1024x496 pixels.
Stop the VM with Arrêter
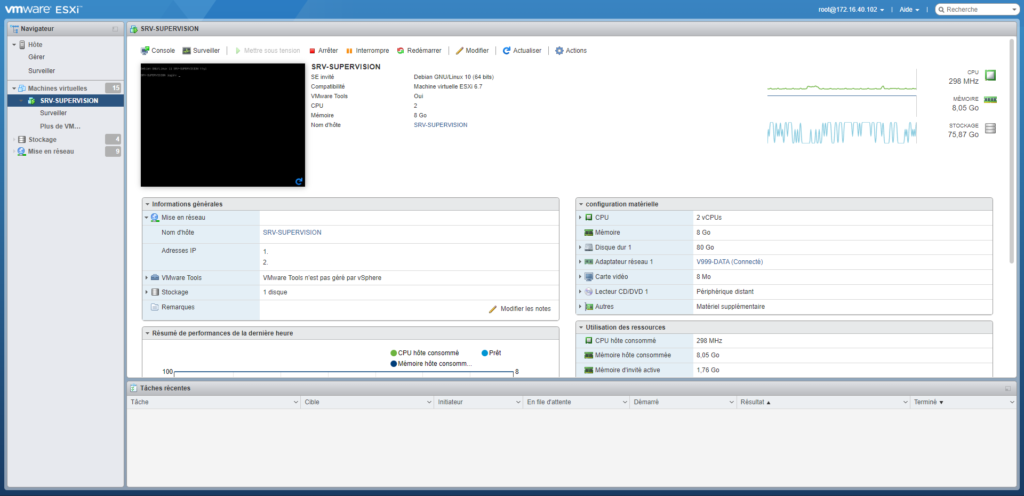point(323,50)
